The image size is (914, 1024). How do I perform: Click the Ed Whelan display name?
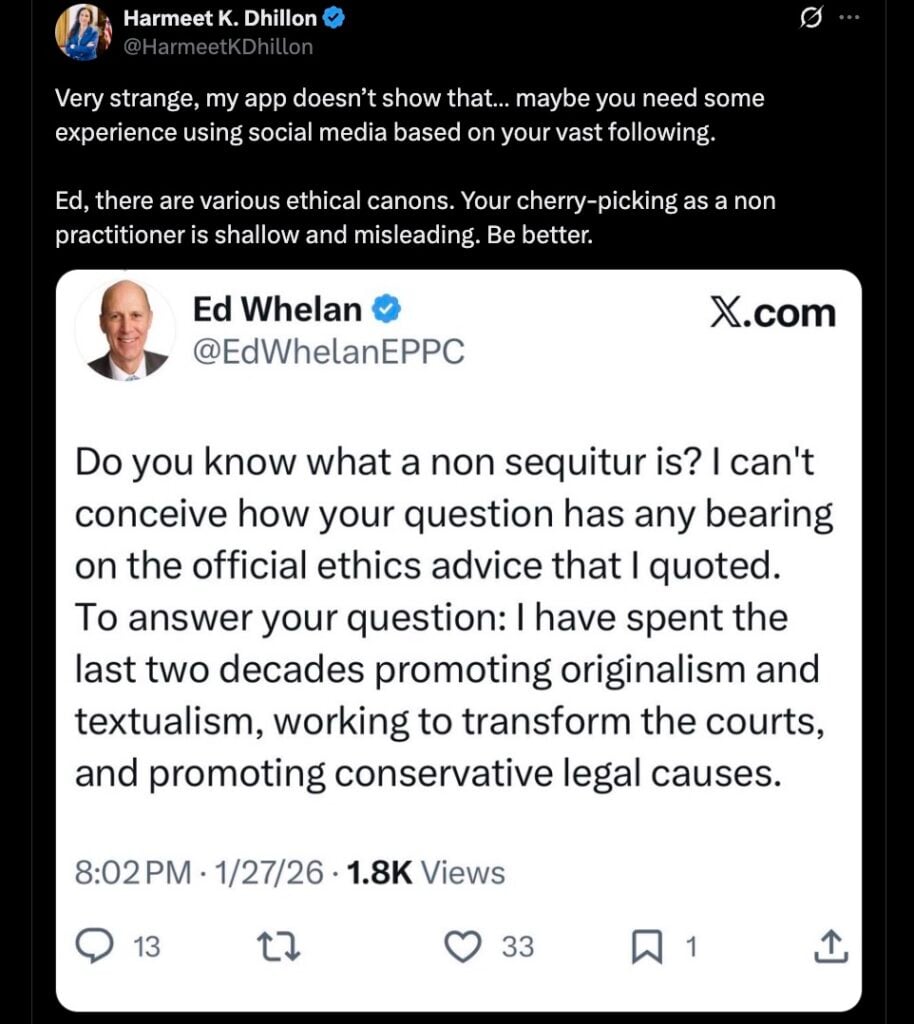(x=277, y=310)
